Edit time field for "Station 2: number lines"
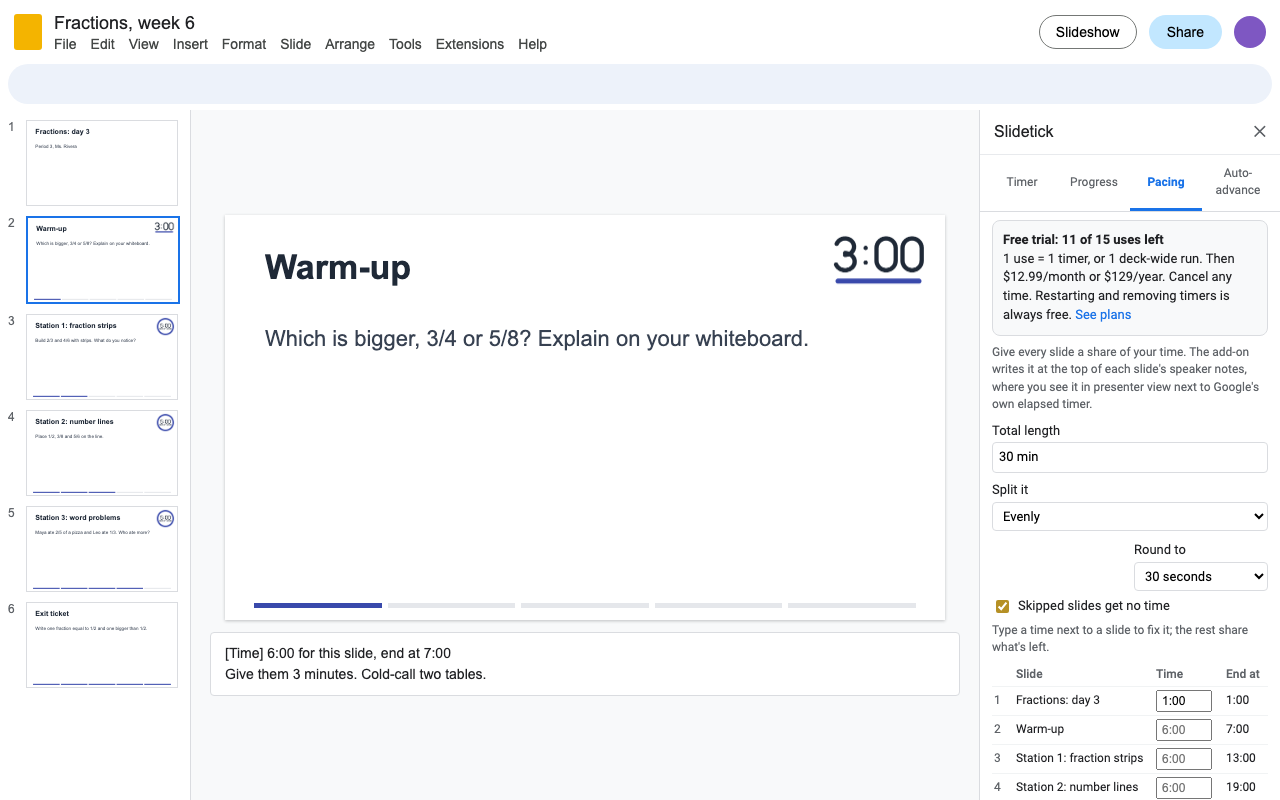The height and width of the screenshot is (800, 1280). coord(1184,788)
